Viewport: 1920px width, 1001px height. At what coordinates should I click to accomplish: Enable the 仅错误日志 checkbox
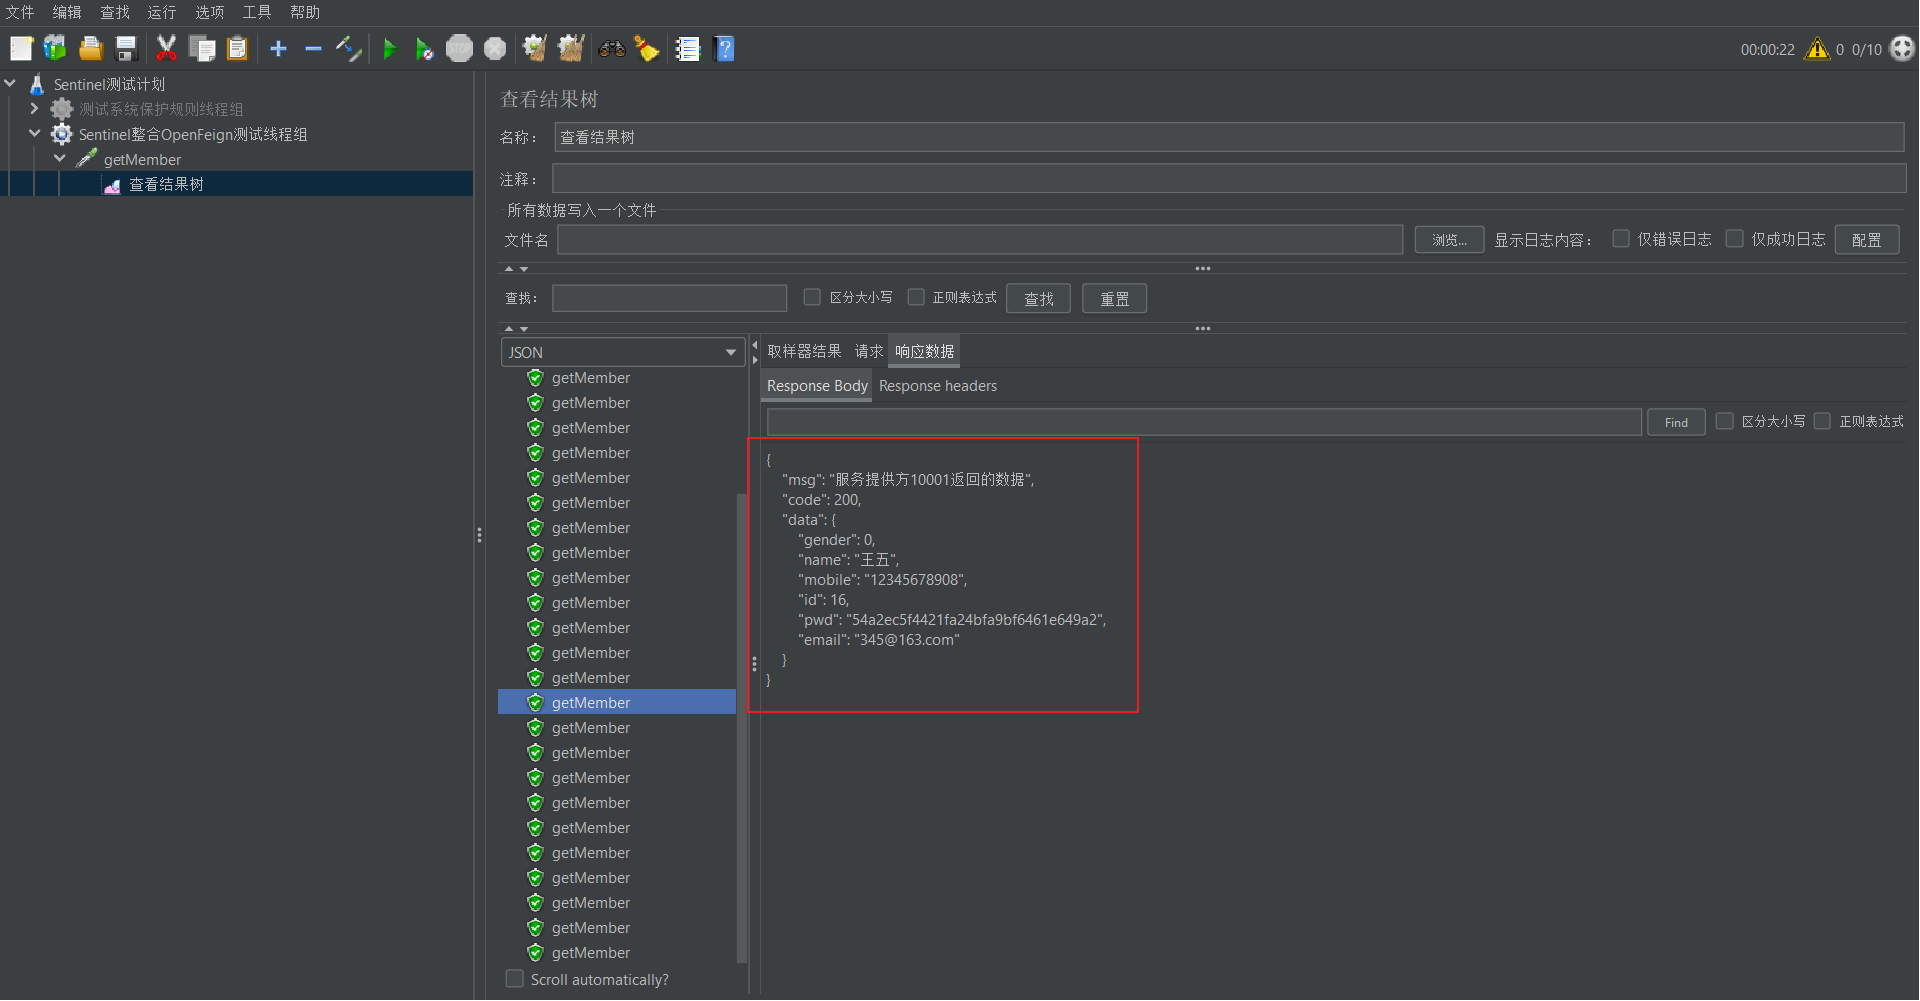[1621, 239]
